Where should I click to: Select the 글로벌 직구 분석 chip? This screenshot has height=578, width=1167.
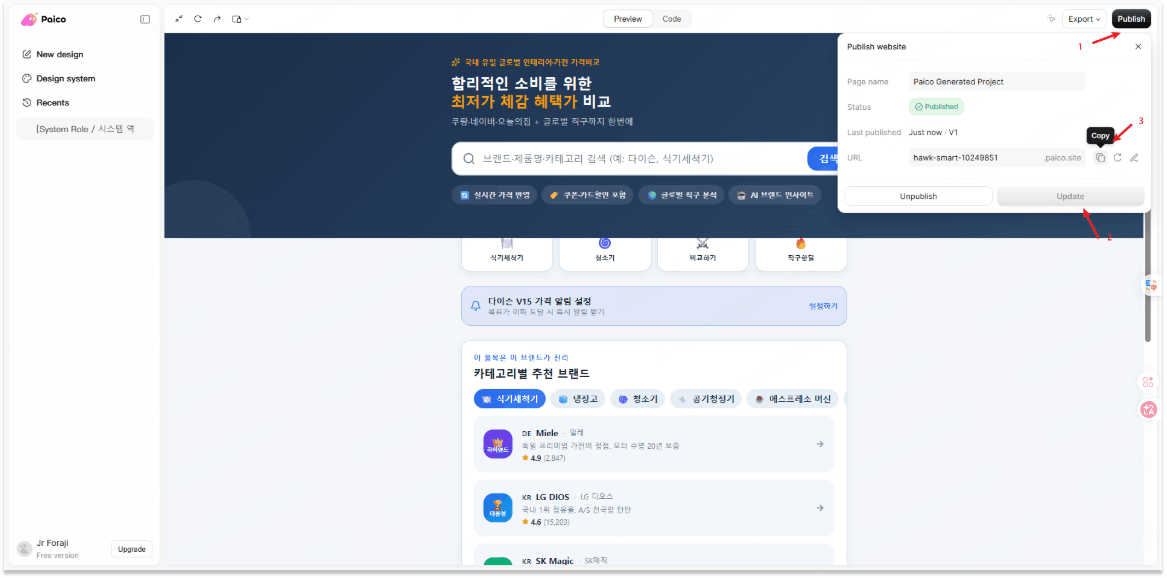click(681, 196)
